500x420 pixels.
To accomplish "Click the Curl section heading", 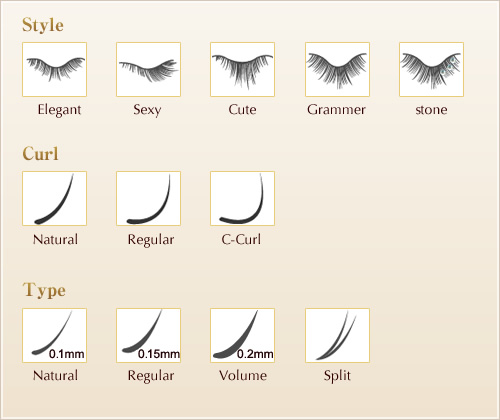I will pos(40,154).
